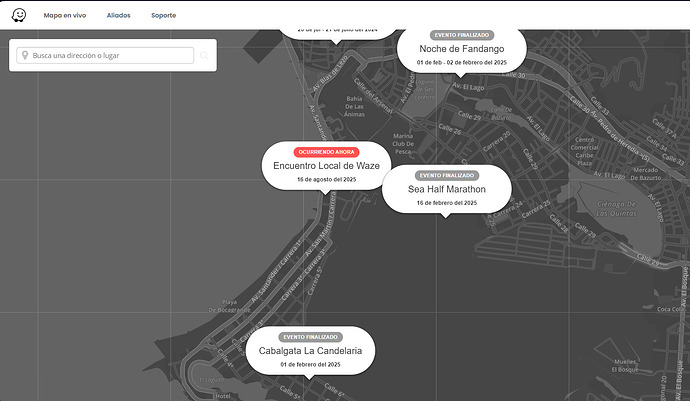This screenshot has height=401, width=690.
Task: Select the Cabalgata La Candelaria event
Action: point(310,351)
